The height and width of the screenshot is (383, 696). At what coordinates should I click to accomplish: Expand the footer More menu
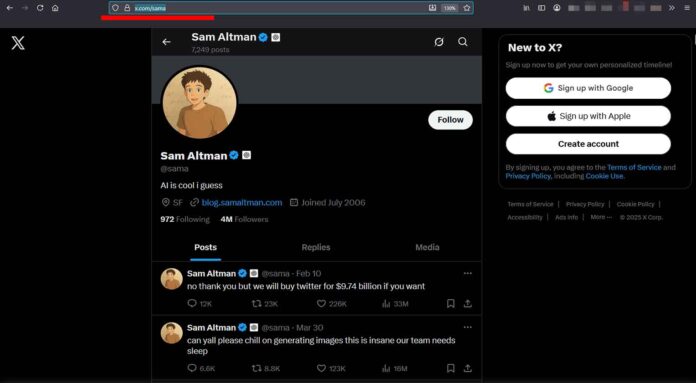tap(601, 217)
